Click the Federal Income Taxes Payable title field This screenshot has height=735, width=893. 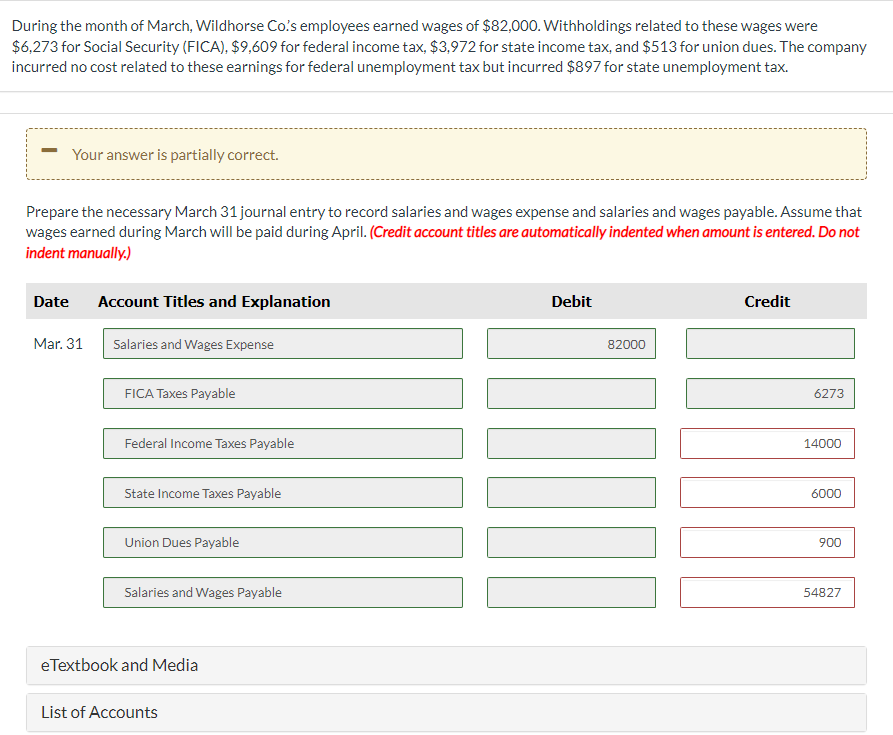(x=283, y=443)
